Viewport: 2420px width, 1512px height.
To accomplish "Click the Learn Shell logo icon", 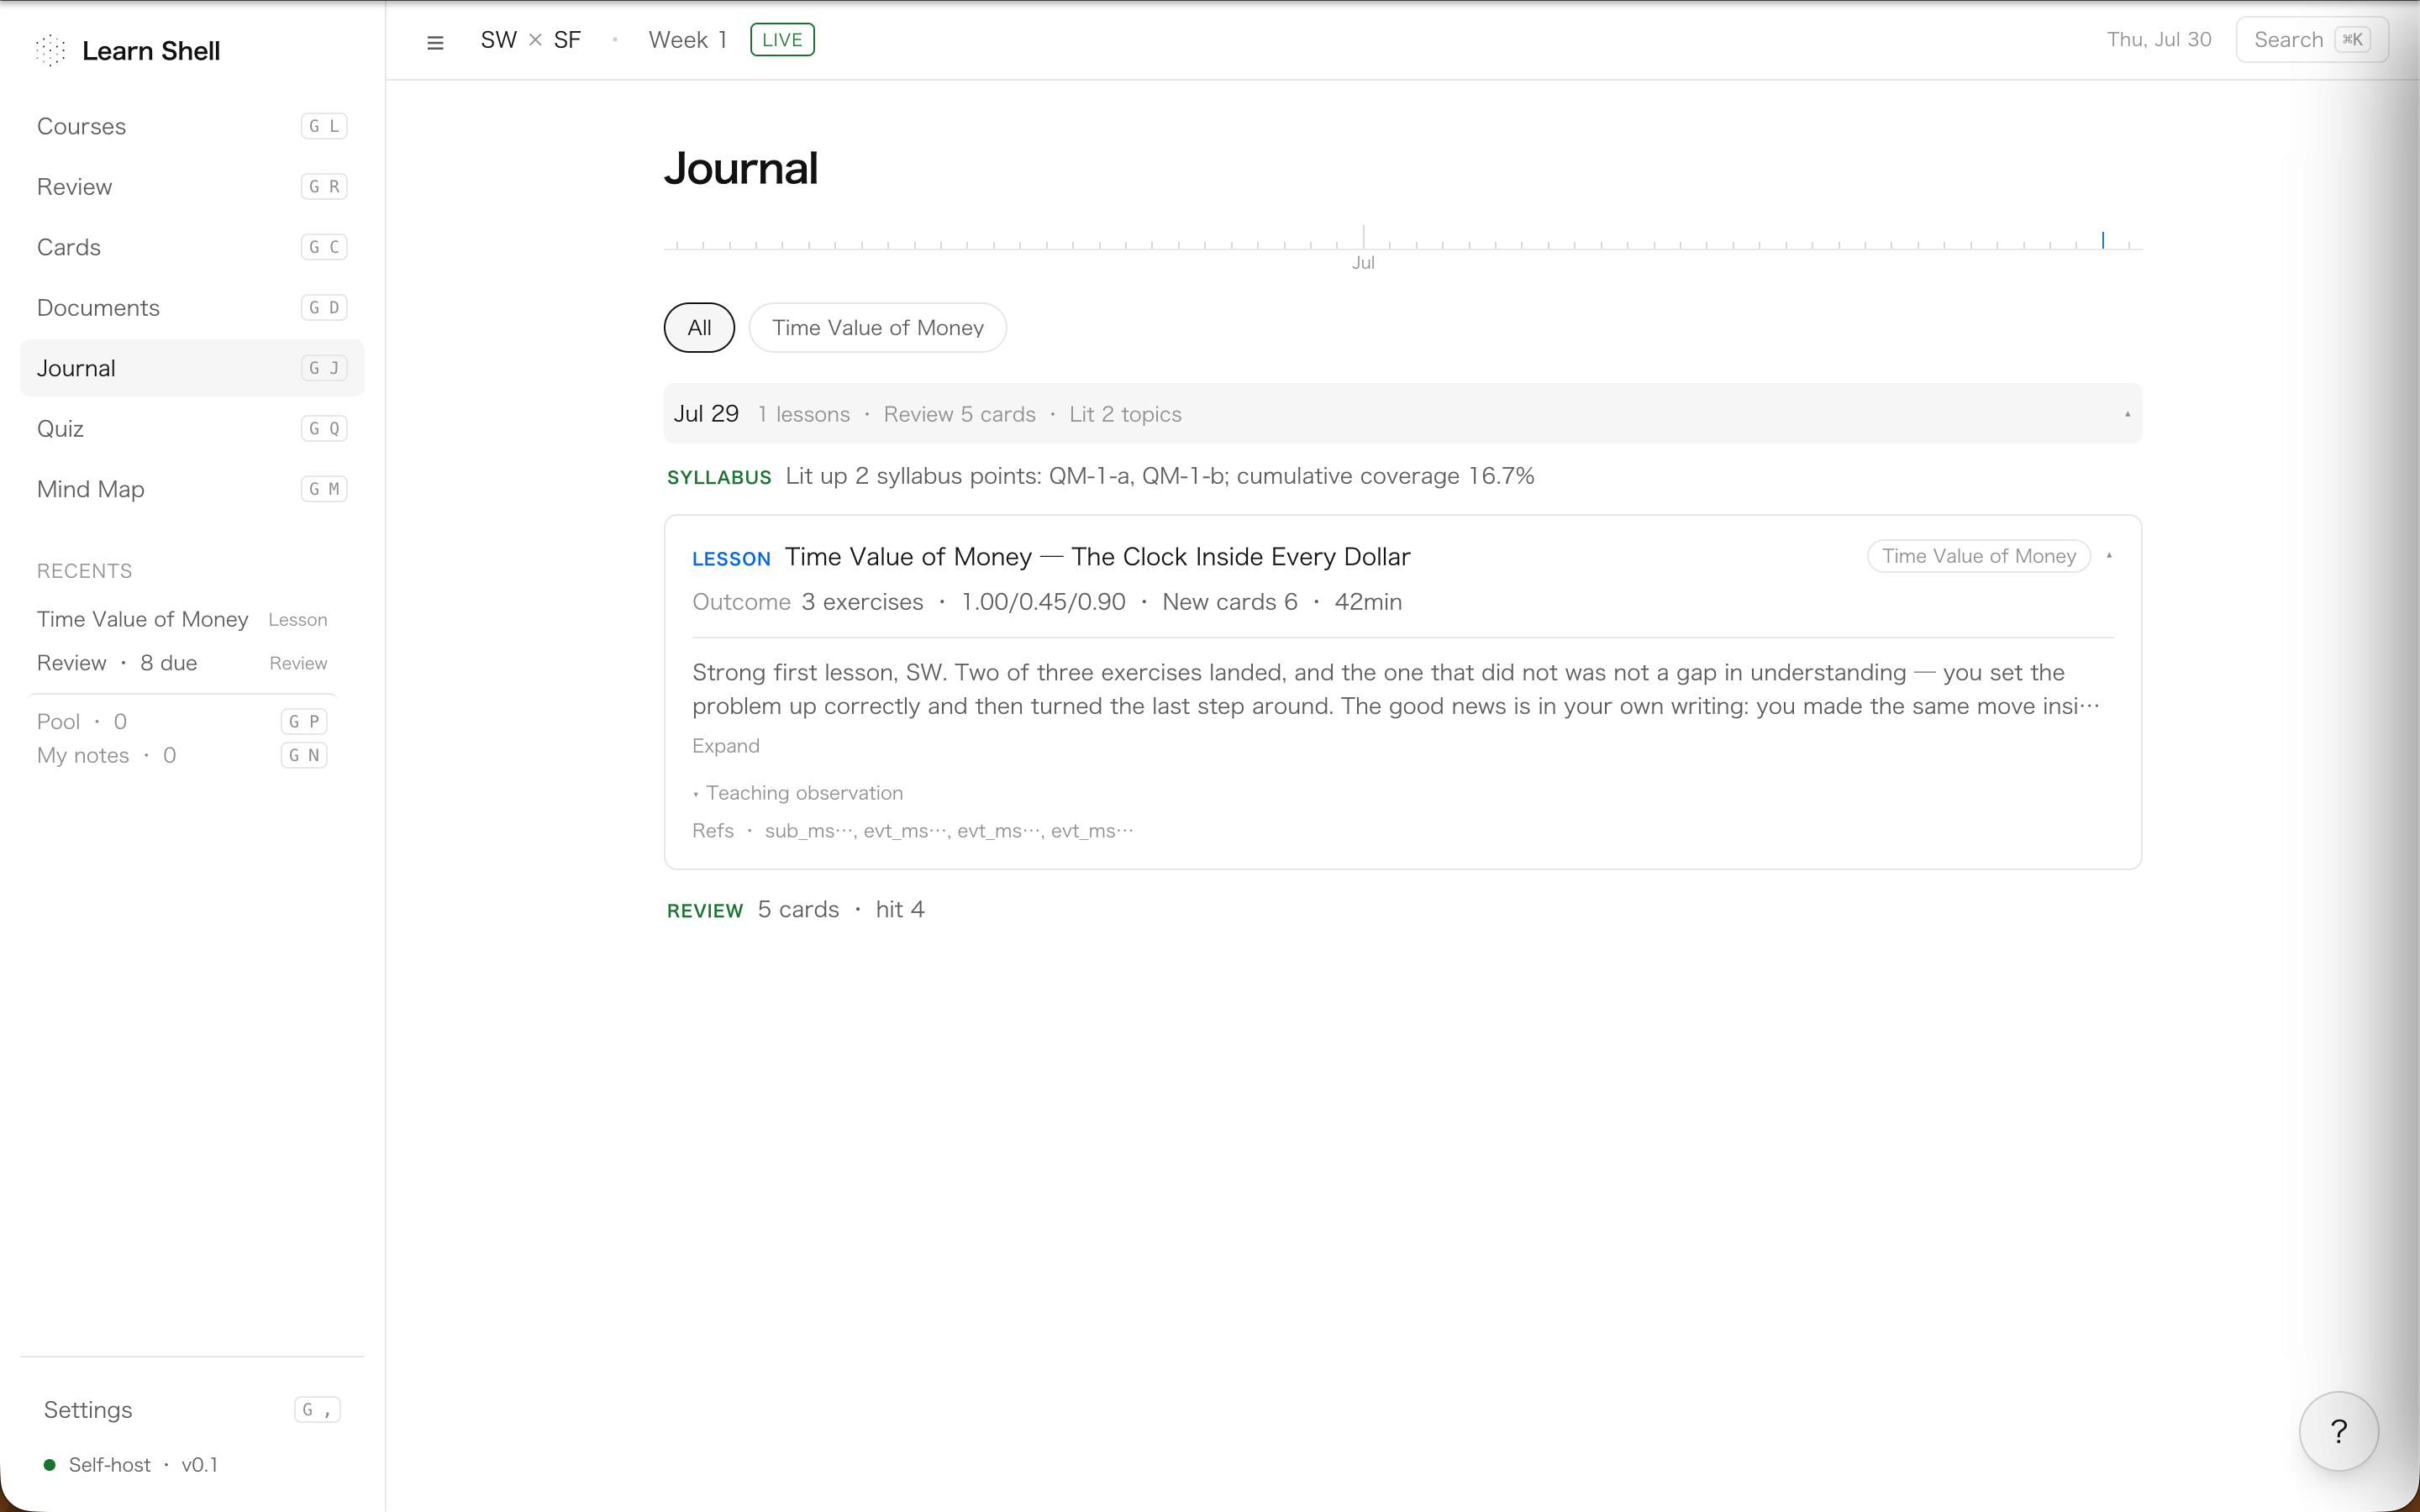I will pyautogui.click(x=50, y=50).
